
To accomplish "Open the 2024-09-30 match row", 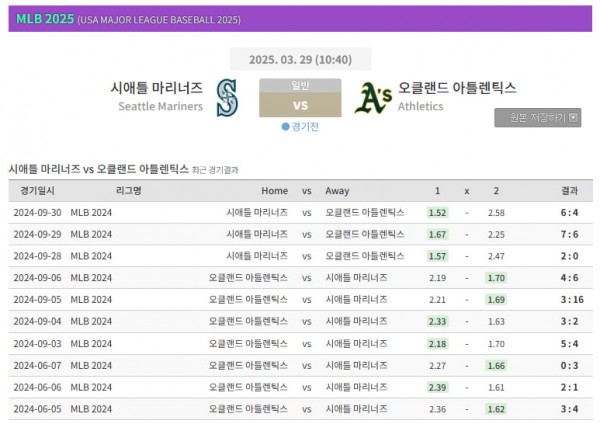I will (x=300, y=212).
